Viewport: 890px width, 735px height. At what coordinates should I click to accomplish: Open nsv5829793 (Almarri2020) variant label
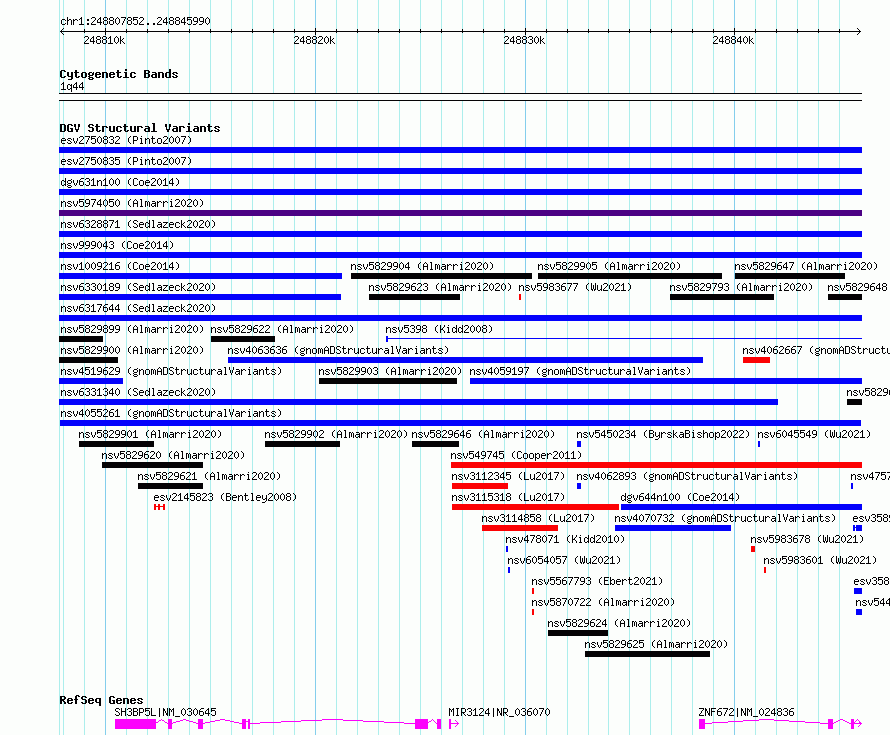(x=741, y=287)
